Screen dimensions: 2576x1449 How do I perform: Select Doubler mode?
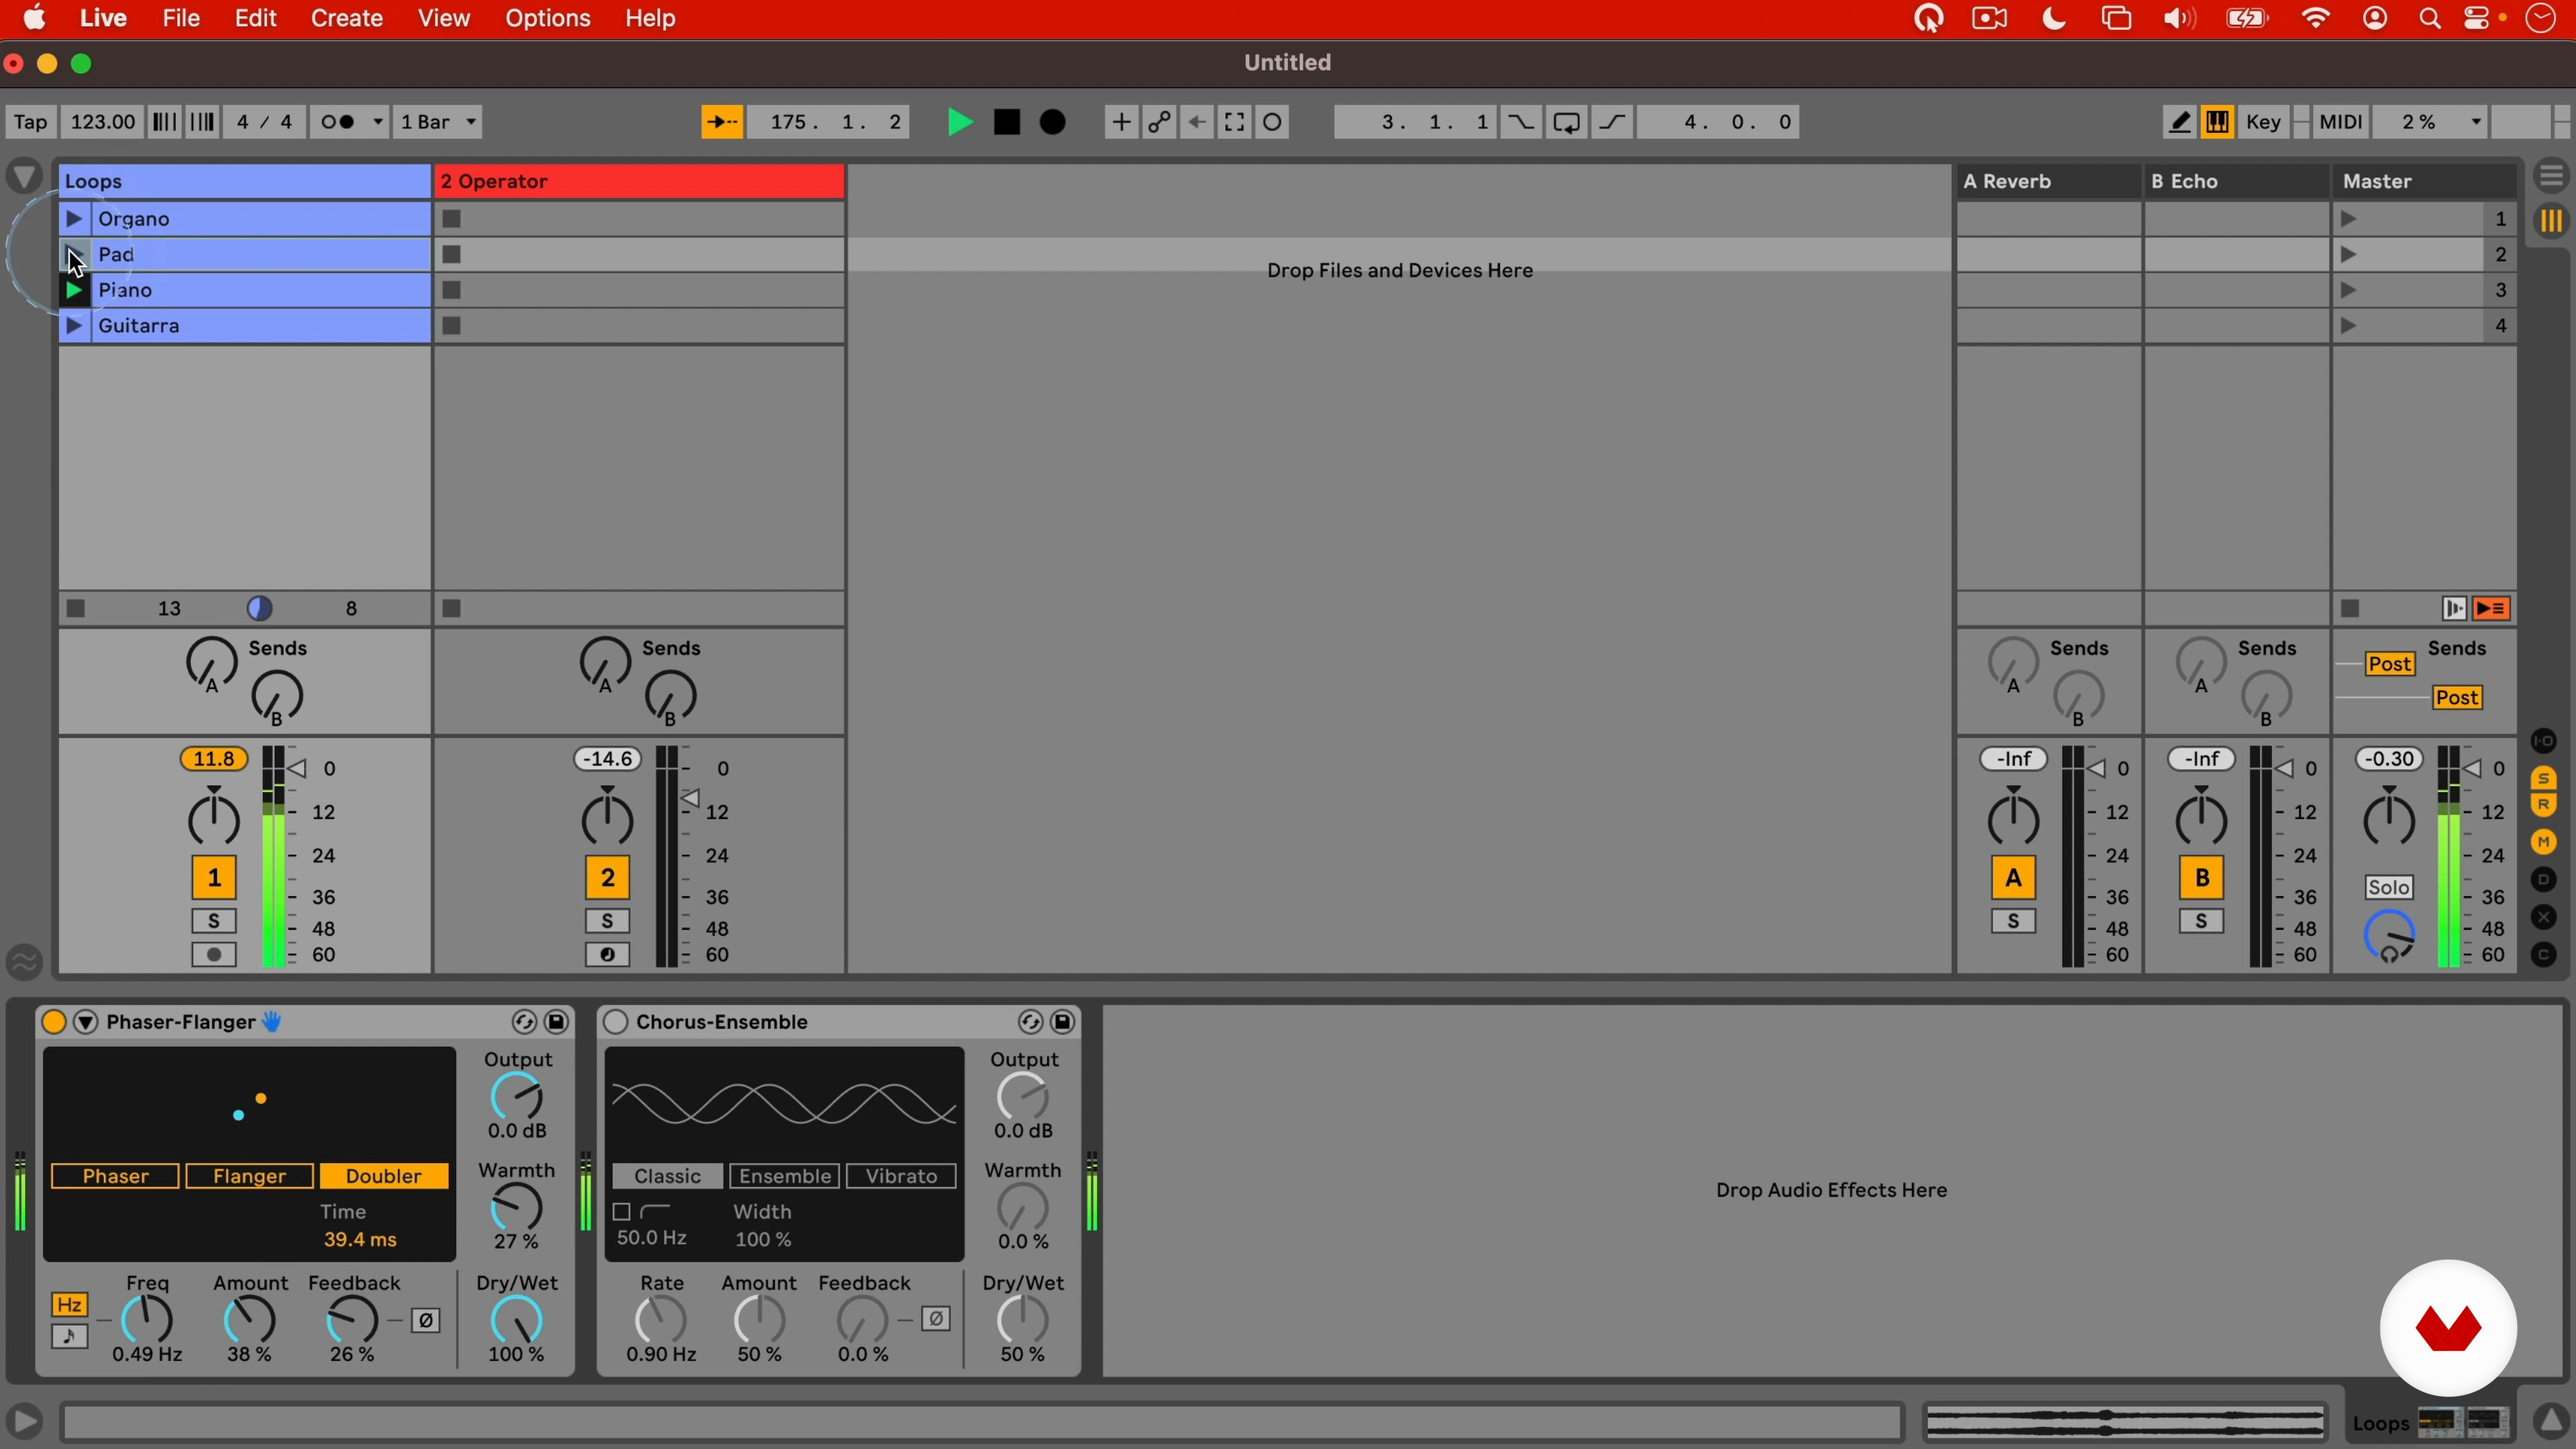click(384, 1176)
